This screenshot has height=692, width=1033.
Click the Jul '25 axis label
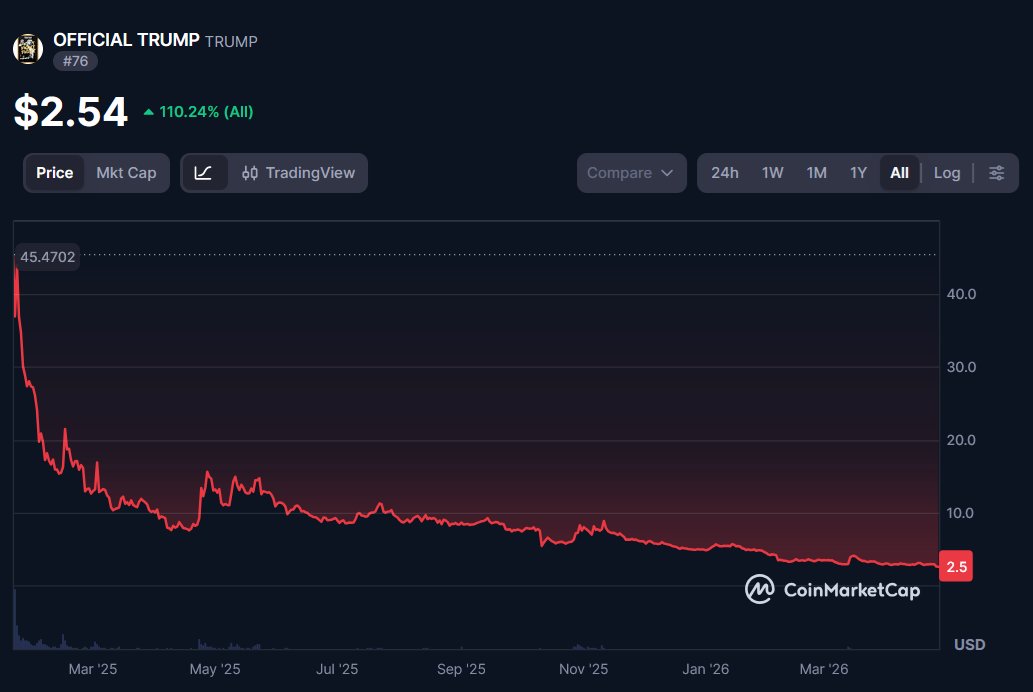[337, 669]
